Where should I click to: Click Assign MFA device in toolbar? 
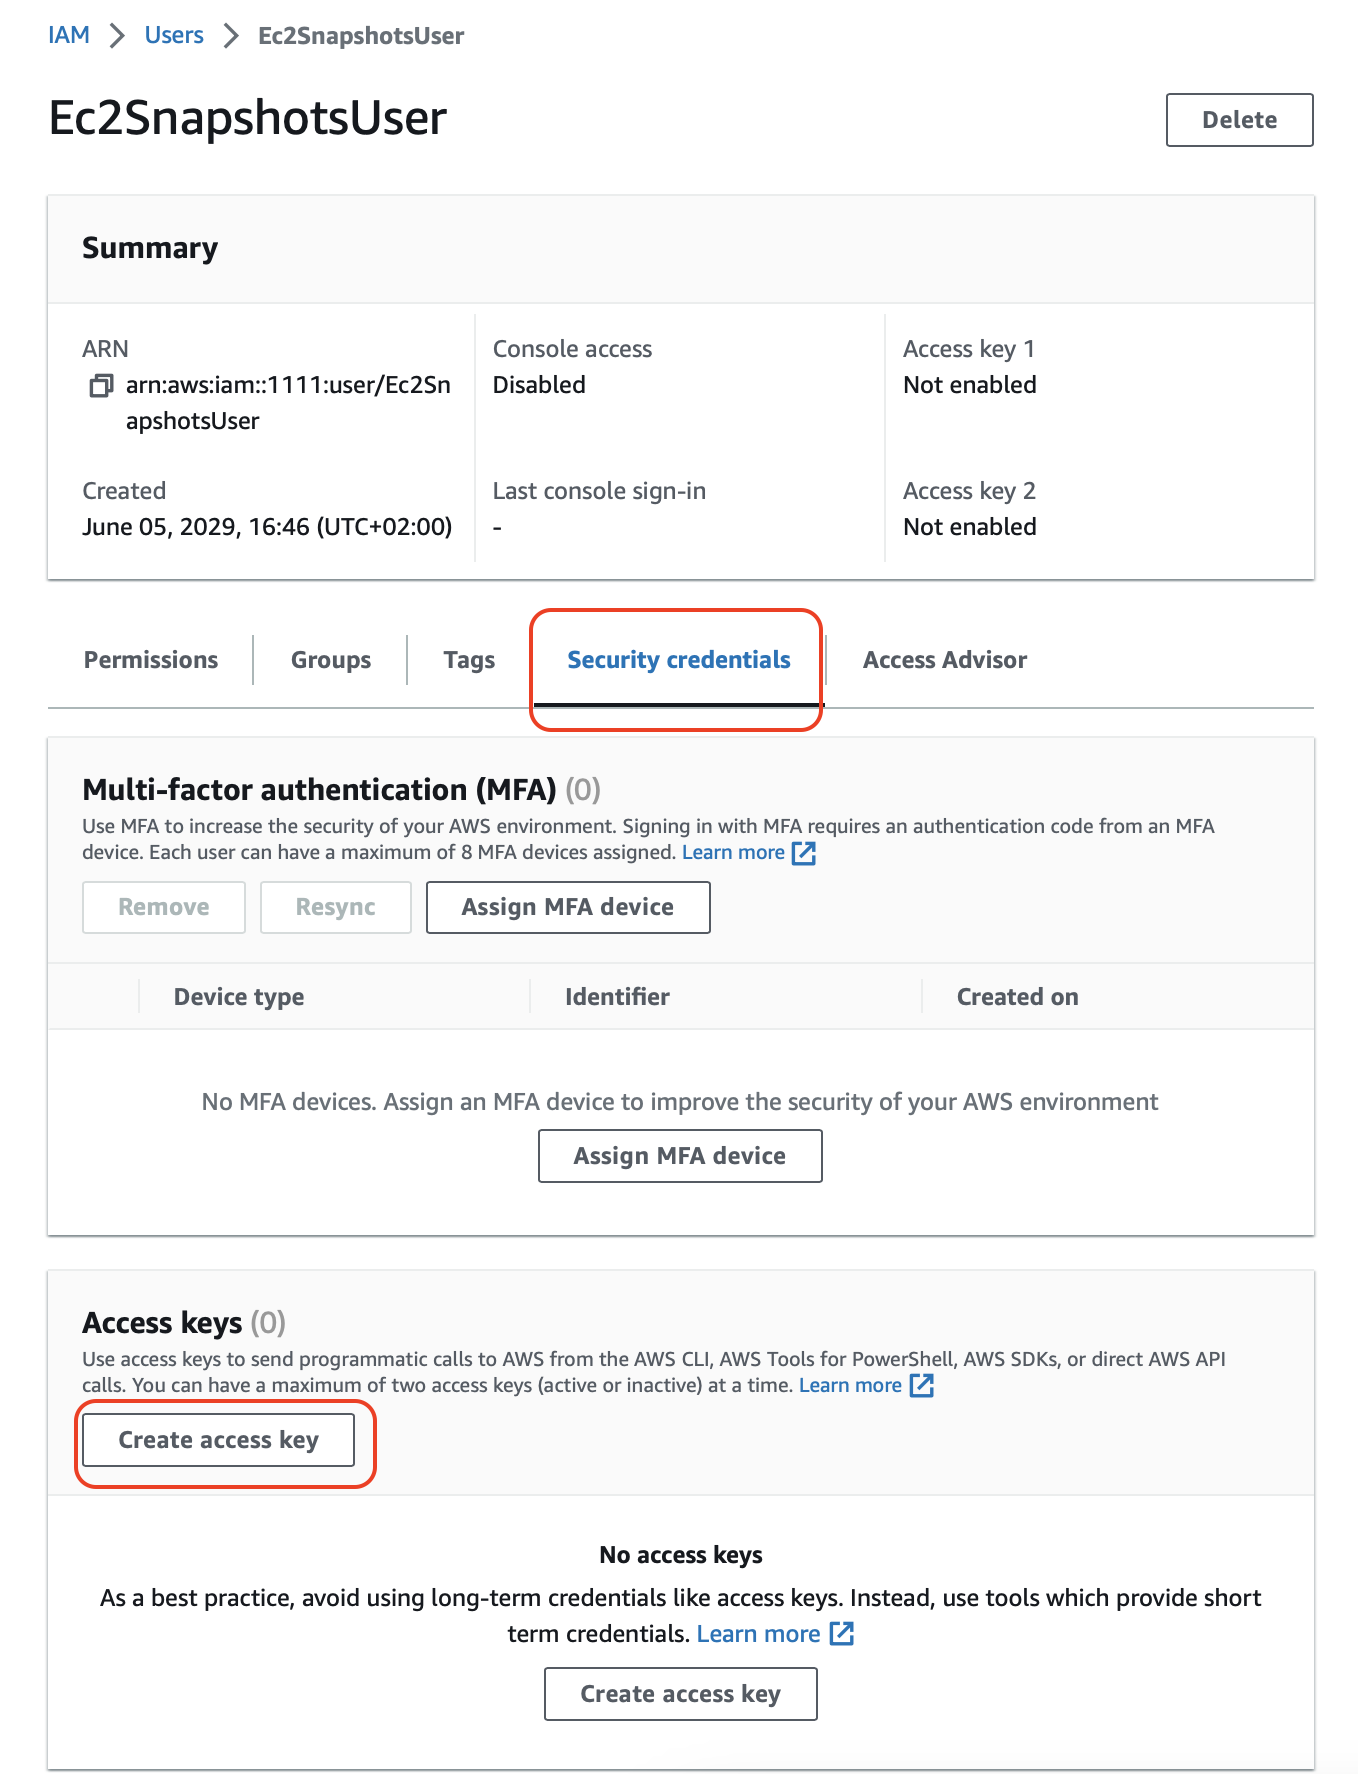567,907
